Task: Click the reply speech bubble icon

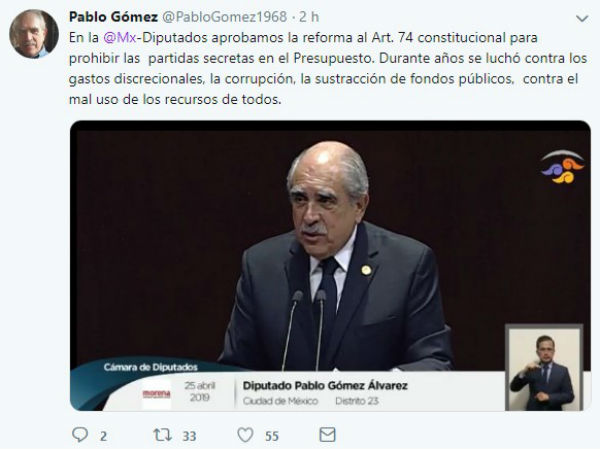Action: (x=80, y=435)
